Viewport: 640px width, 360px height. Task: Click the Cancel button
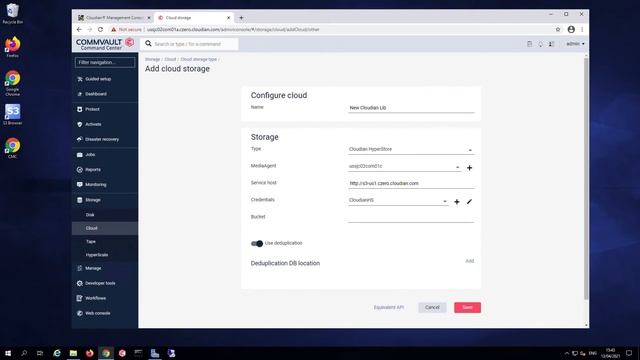click(432, 307)
